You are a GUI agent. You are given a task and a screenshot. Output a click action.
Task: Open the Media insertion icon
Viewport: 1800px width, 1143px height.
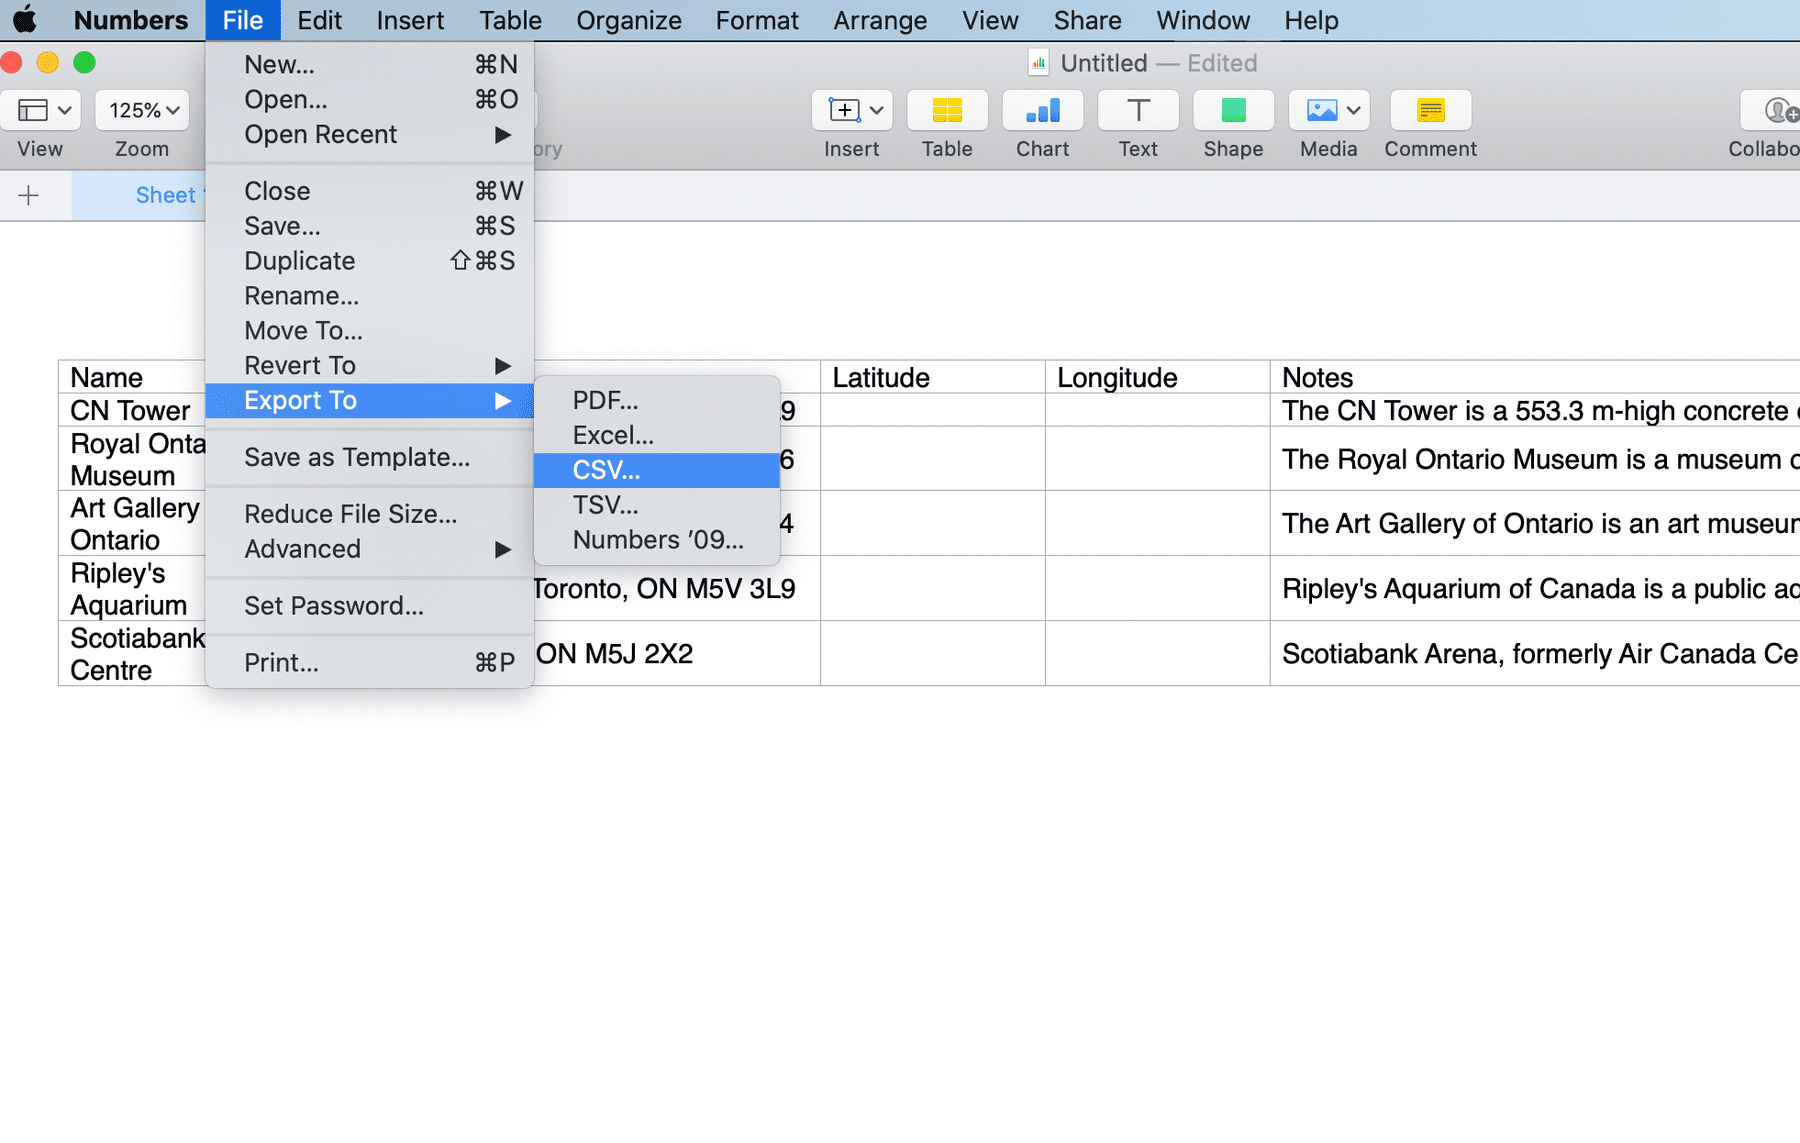[1327, 110]
